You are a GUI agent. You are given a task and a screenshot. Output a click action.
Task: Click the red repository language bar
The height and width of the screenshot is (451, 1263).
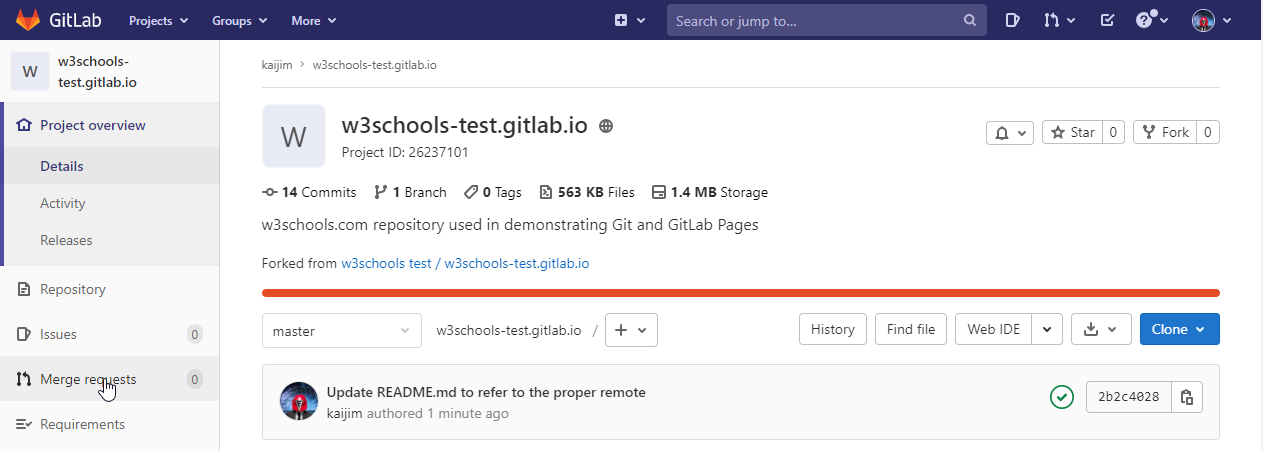[740, 293]
